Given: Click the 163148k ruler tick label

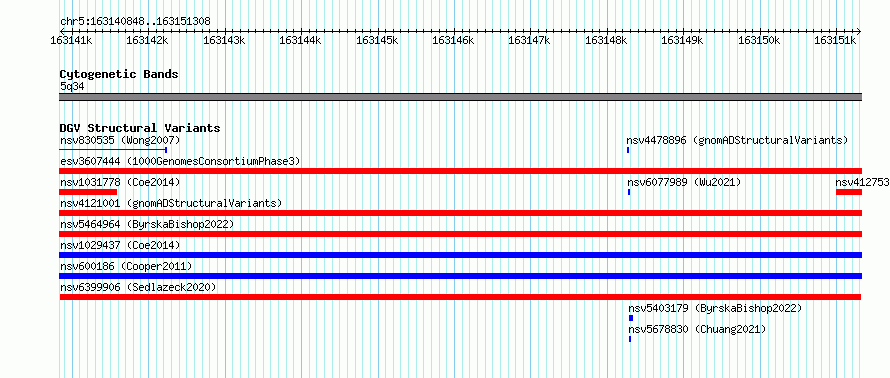Looking at the screenshot, I should coord(607,40).
